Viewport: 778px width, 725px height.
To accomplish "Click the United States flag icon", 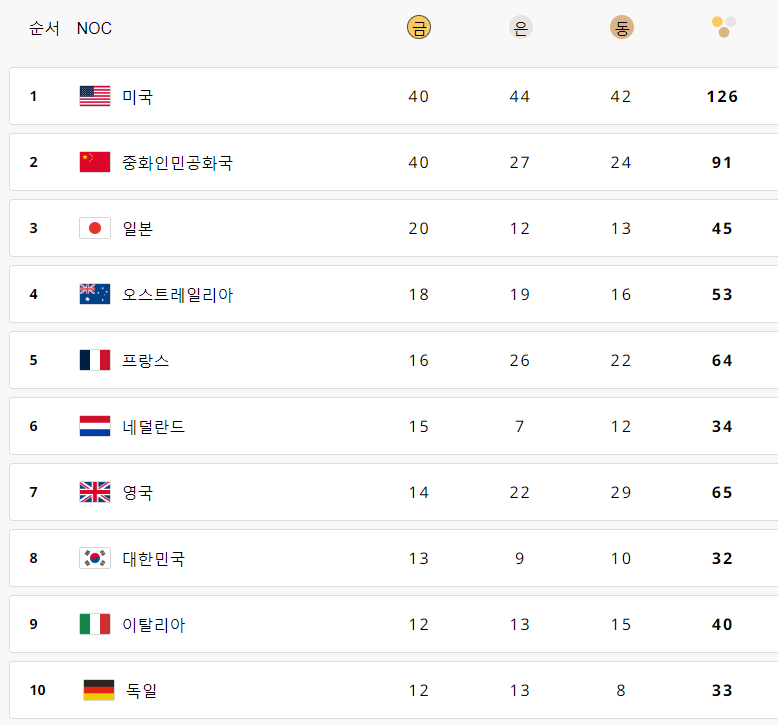I will (95, 96).
